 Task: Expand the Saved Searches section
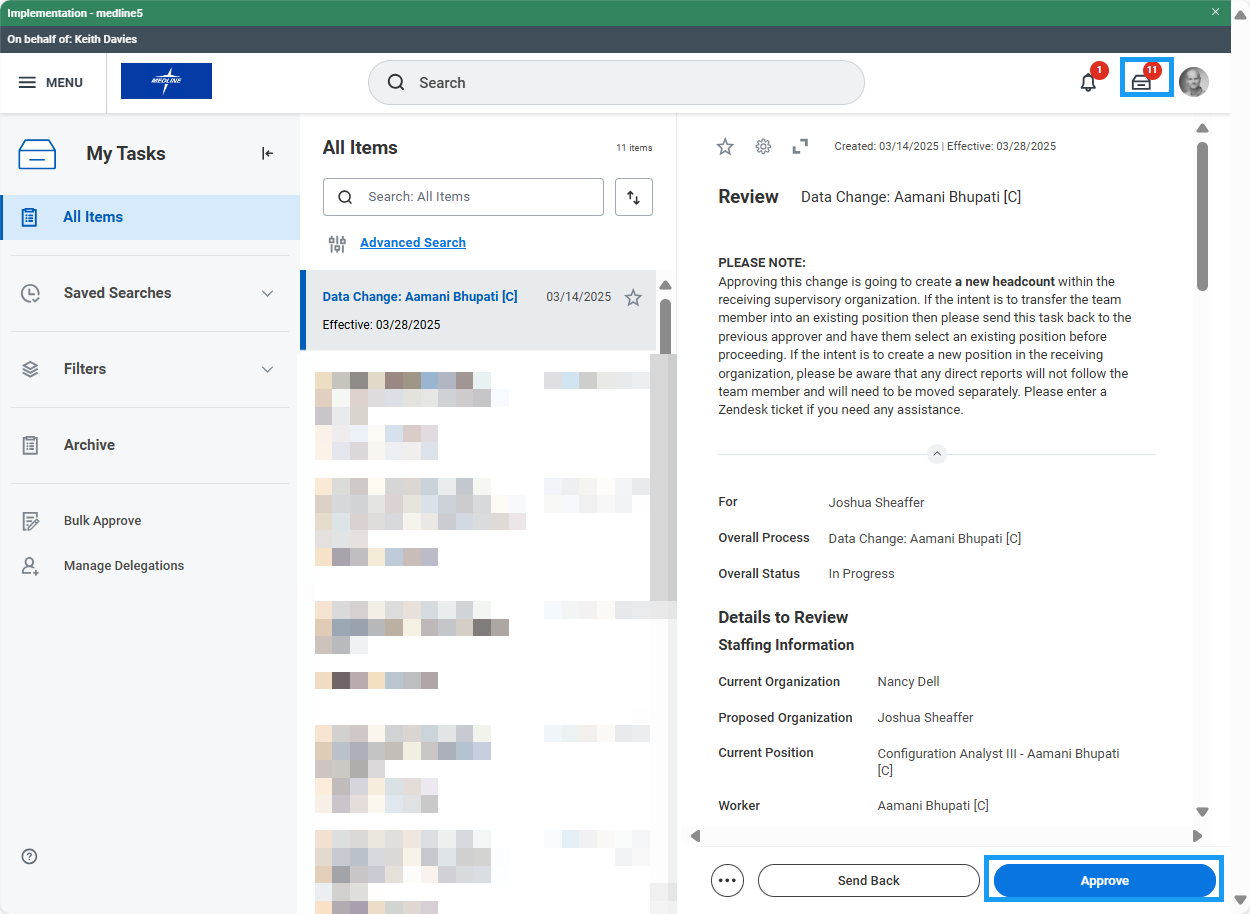click(x=267, y=293)
